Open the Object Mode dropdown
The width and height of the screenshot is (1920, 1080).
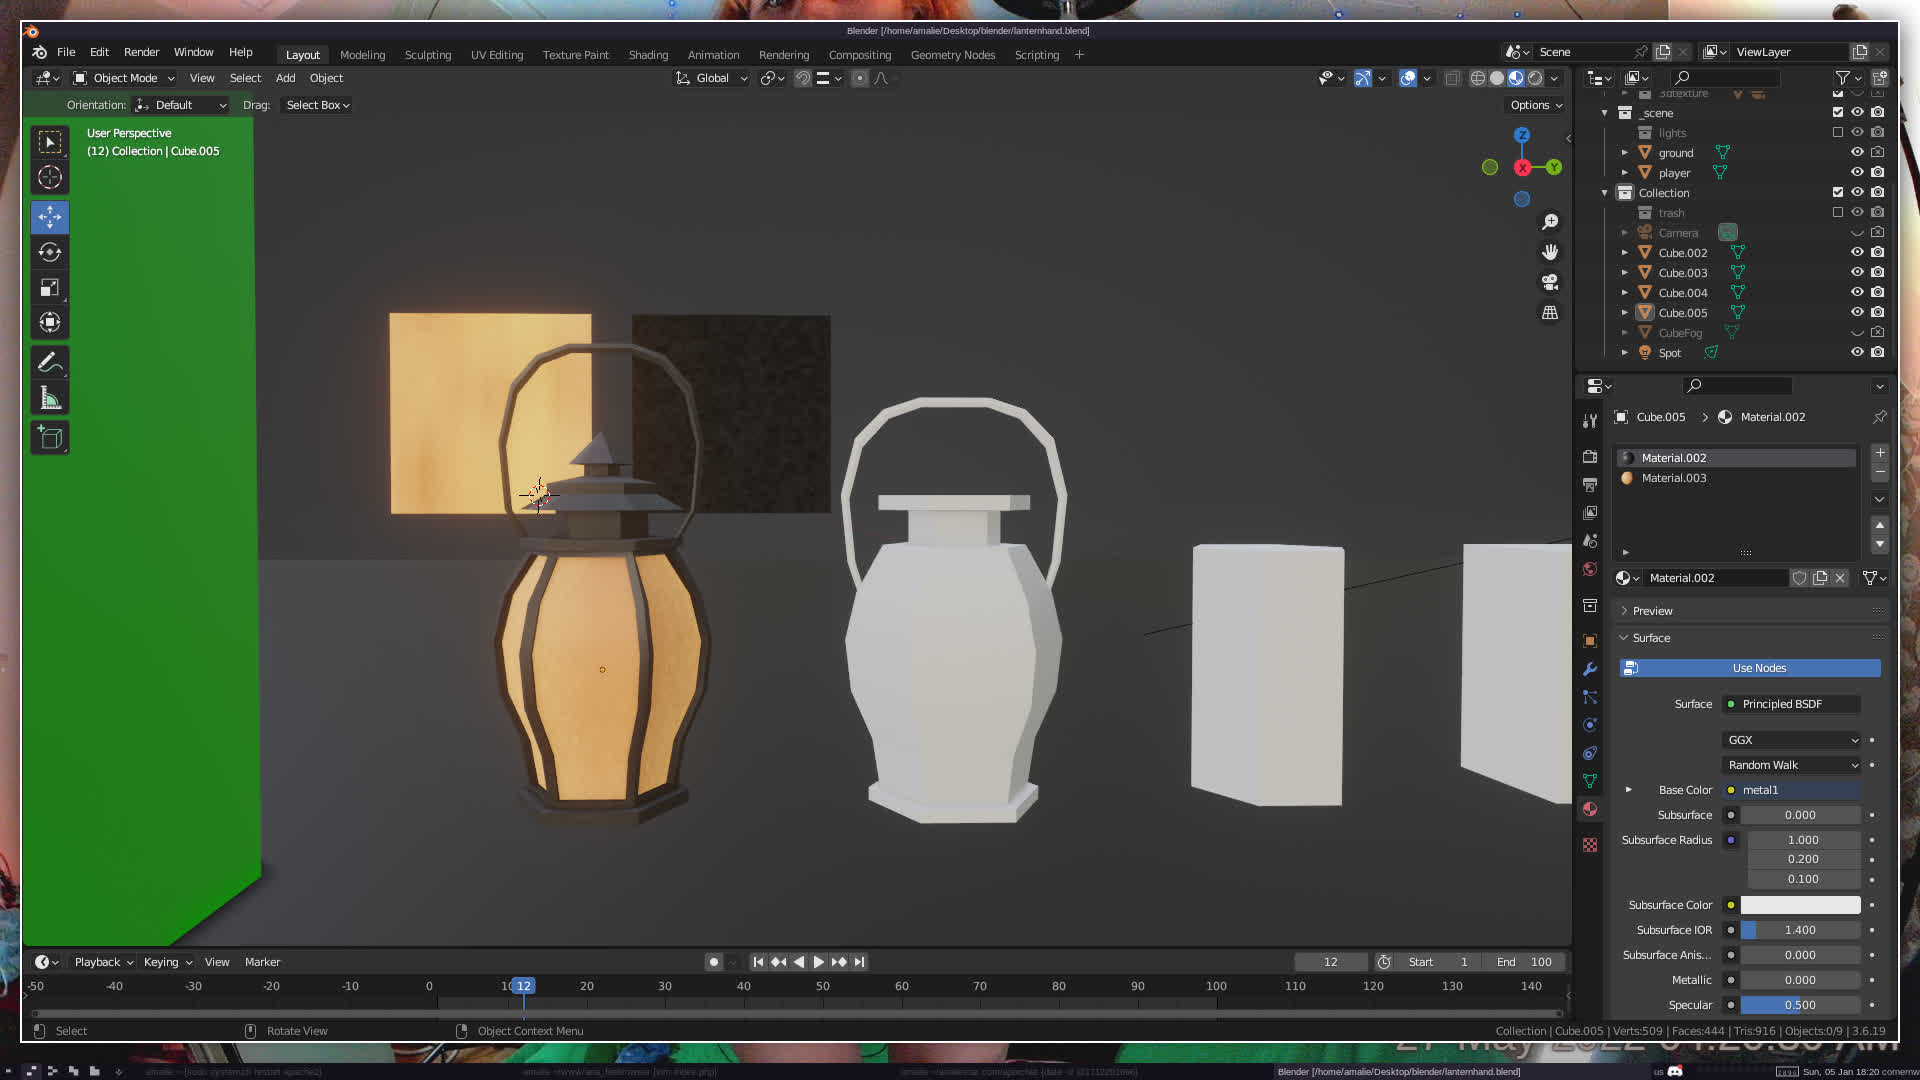click(125, 78)
